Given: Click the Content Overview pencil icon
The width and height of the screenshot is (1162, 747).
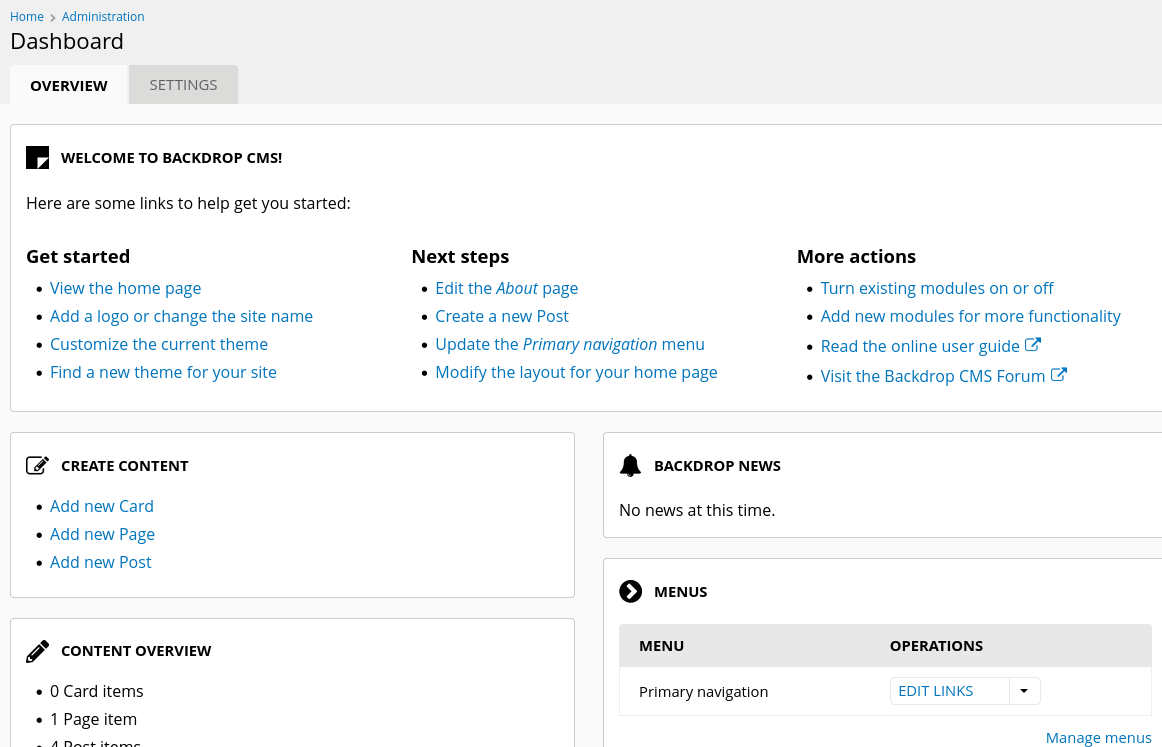Looking at the screenshot, I should (37, 651).
